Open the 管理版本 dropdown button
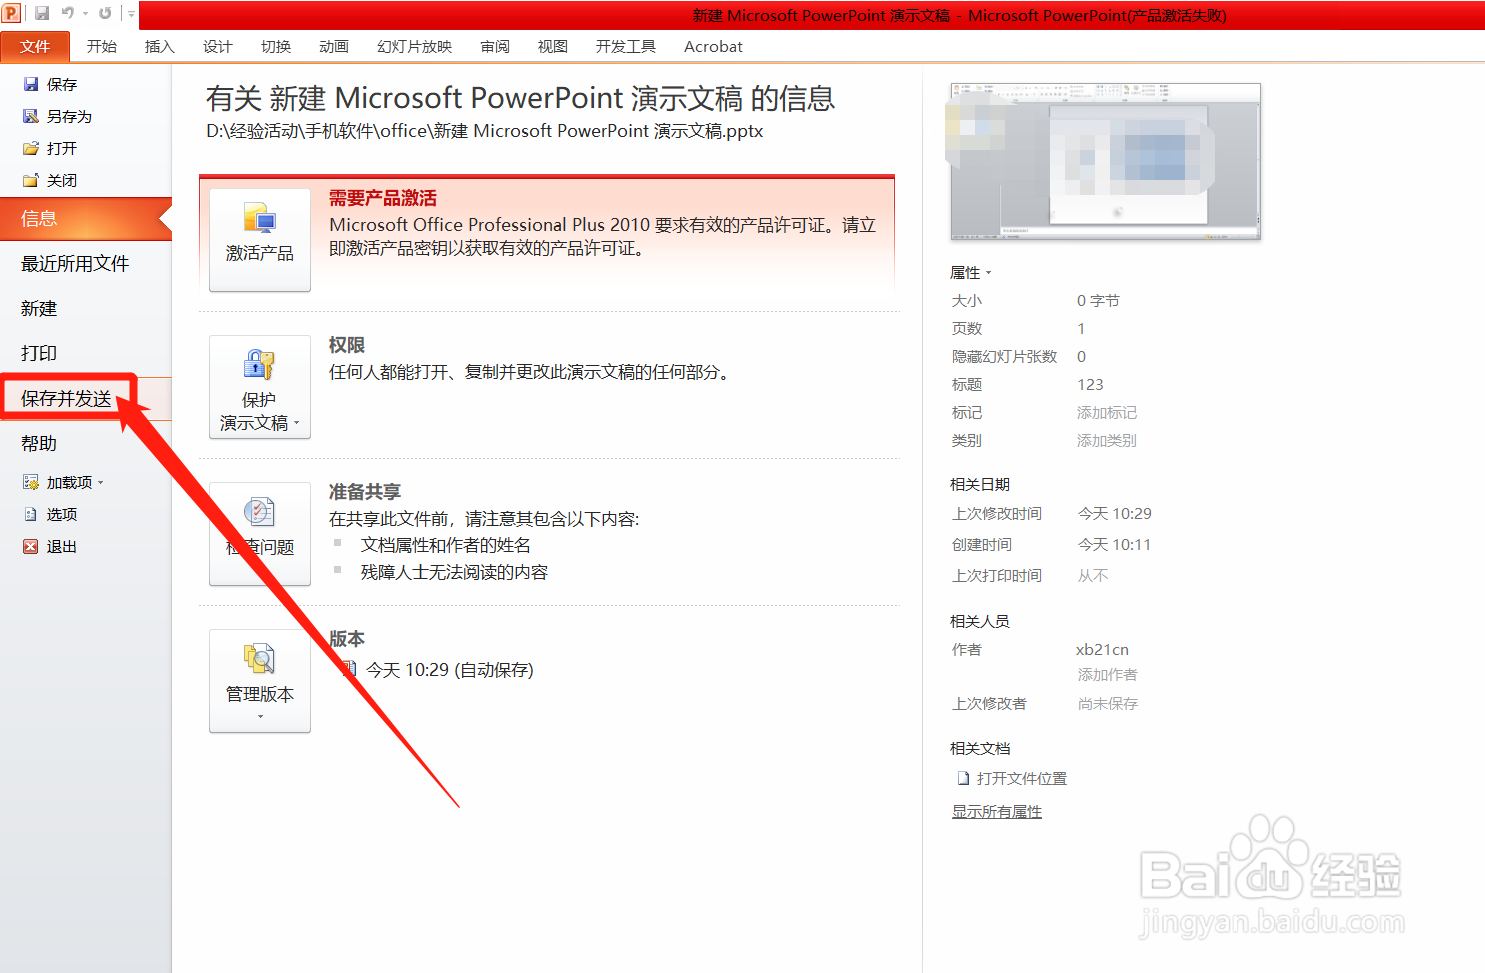Image resolution: width=1485 pixels, height=973 pixels. pos(260,680)
